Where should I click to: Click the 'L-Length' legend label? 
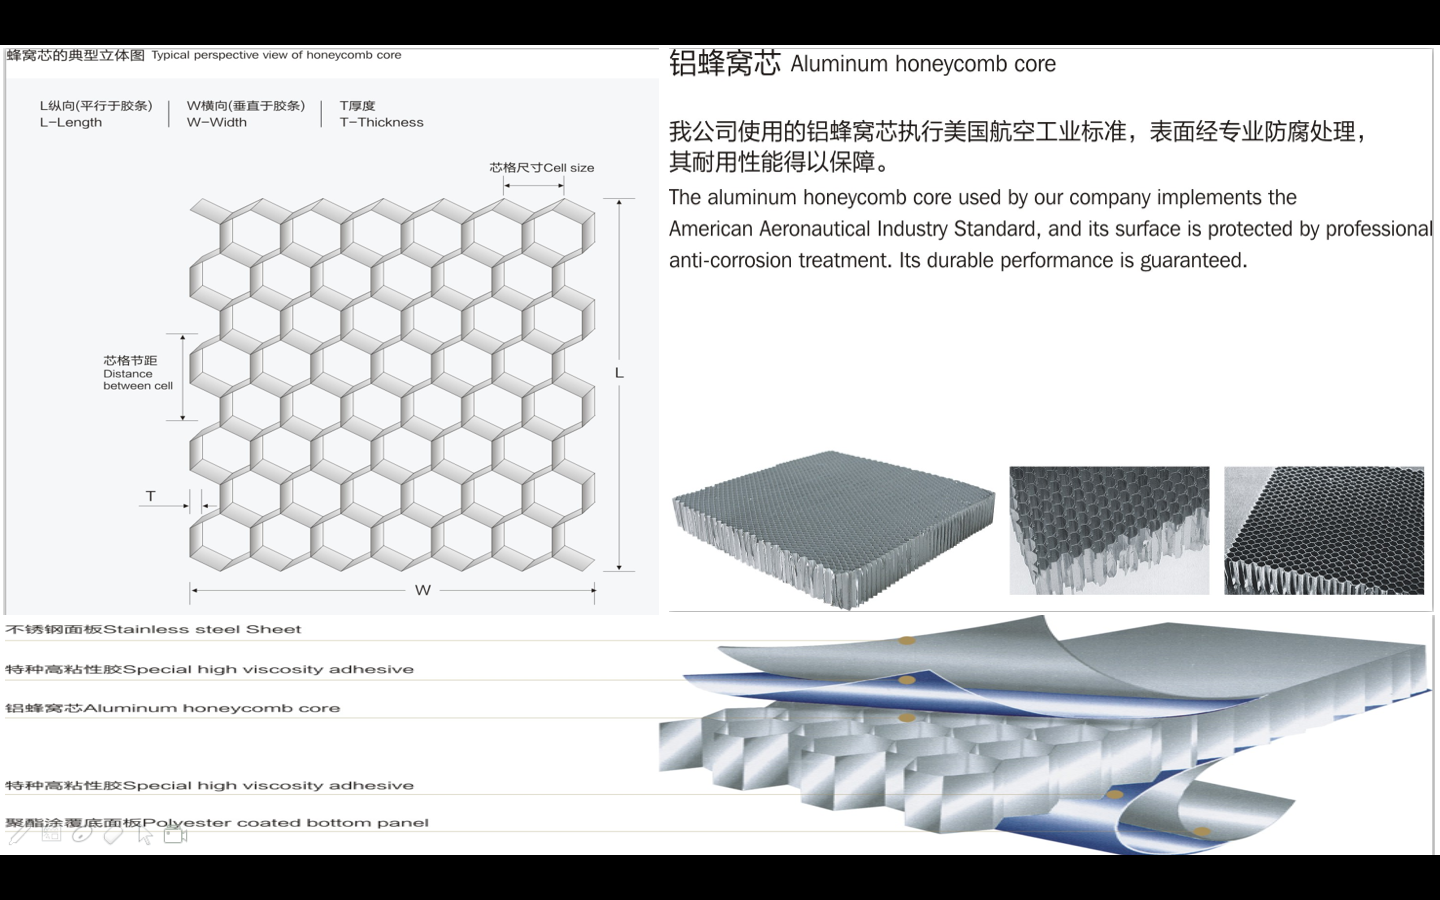click(x=71, y=122)
